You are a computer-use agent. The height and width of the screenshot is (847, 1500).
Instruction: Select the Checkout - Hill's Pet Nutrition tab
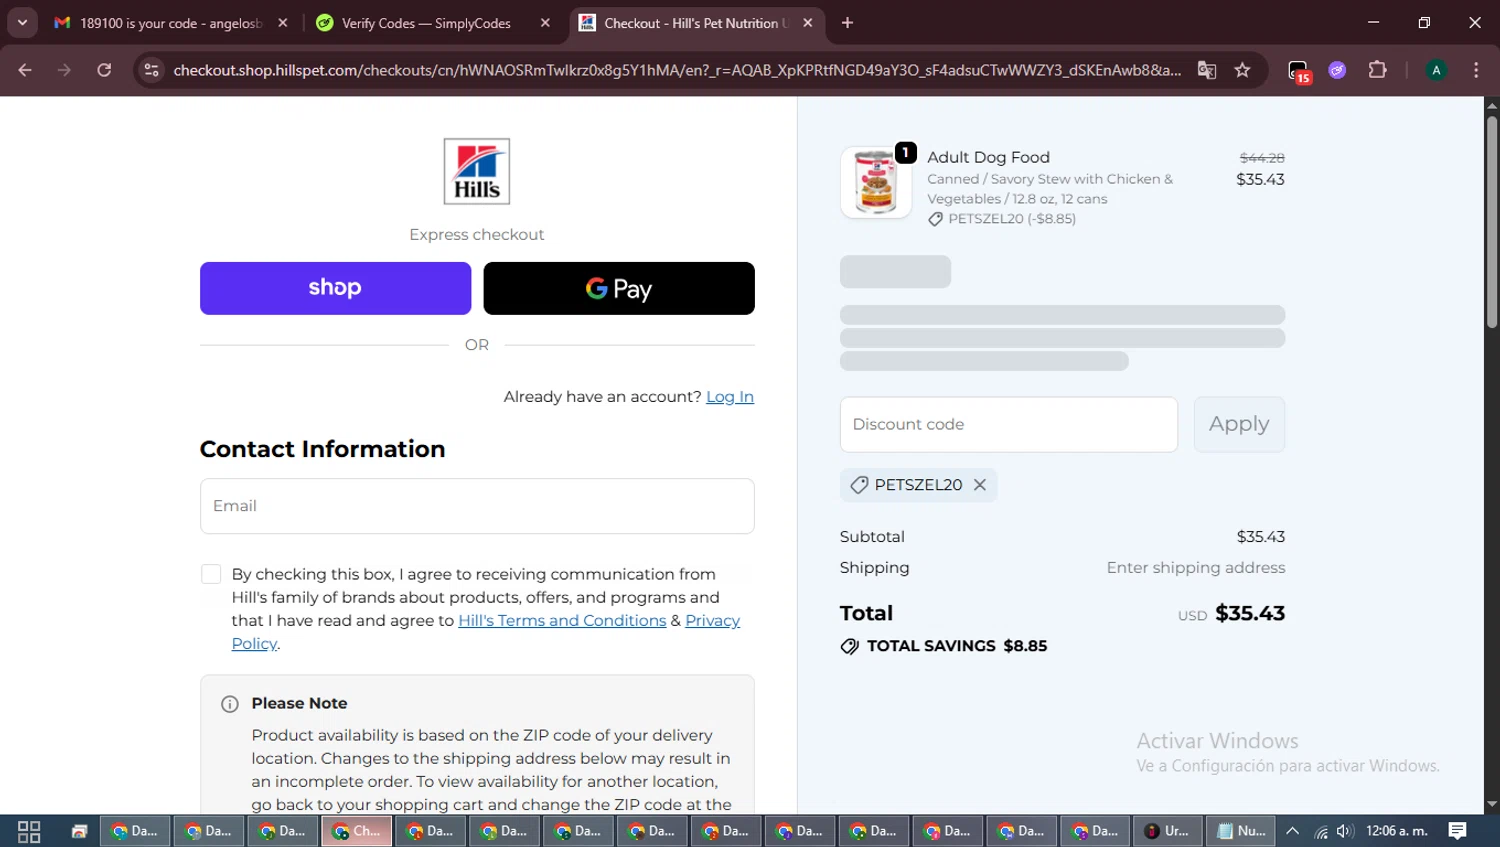coord(695,23)
